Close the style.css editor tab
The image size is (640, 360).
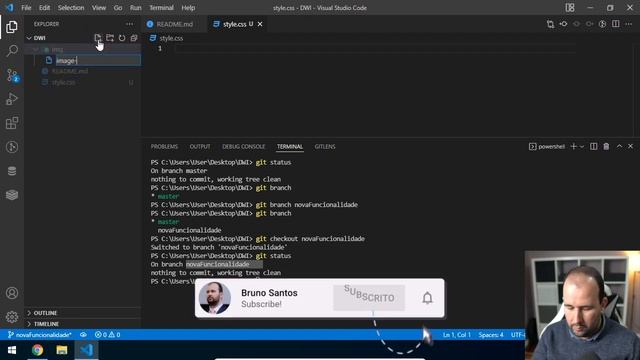(x=260, y=24)
